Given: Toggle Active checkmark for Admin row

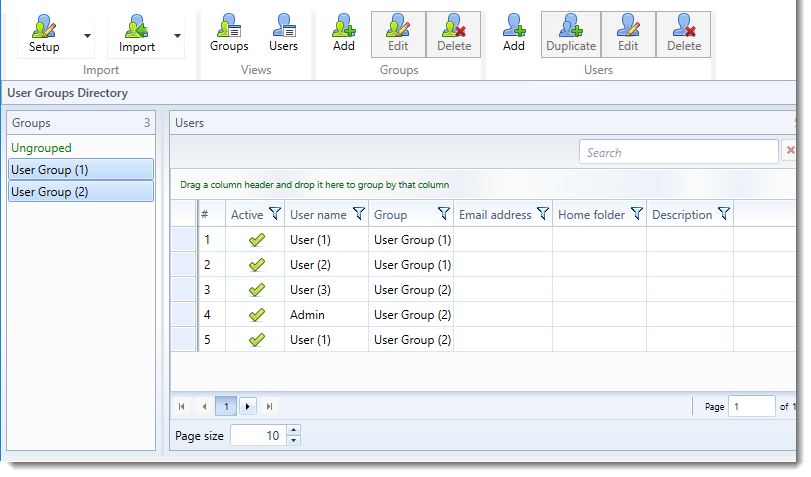Looking at the screenshot, I should pos(256,315).
